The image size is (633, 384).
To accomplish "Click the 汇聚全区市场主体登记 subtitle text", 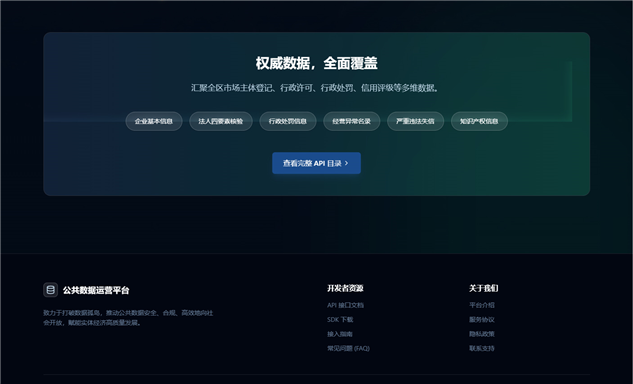I will click(x=315, y=88).
